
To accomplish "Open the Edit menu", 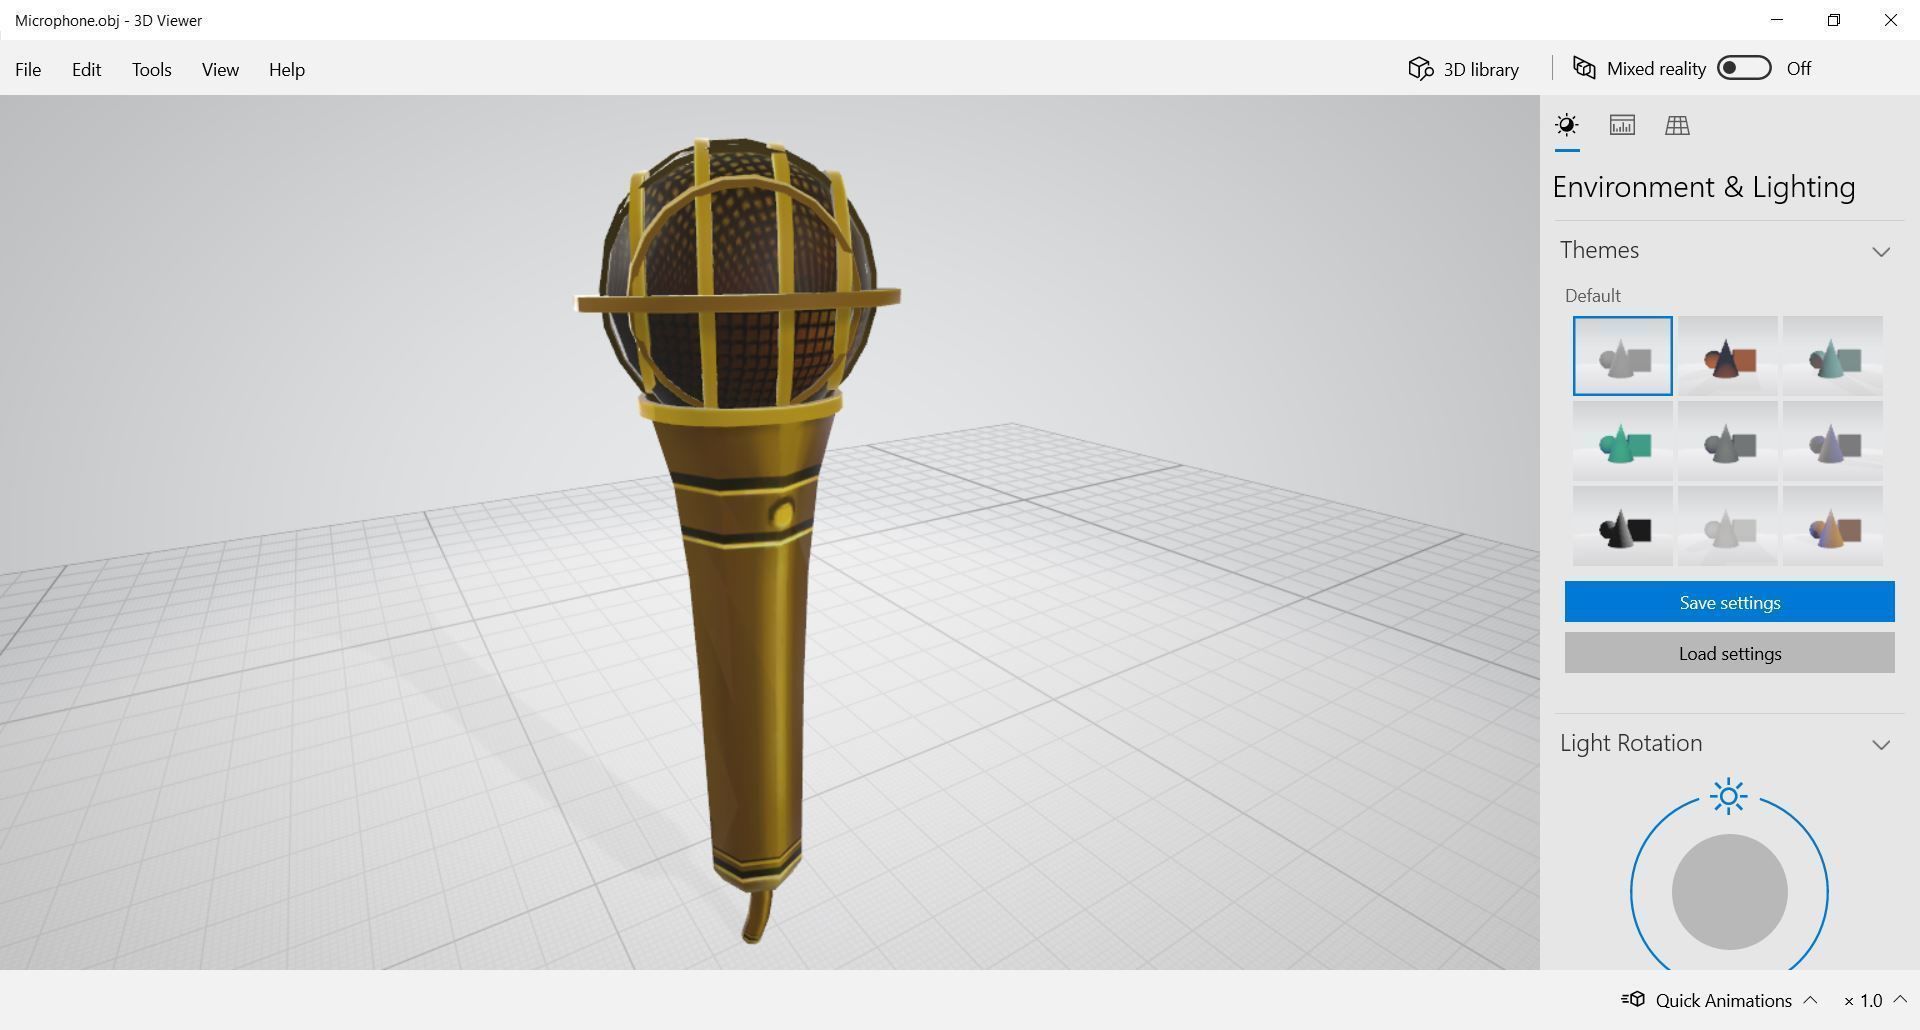I will pyautogui.click(x=86, y=69).
